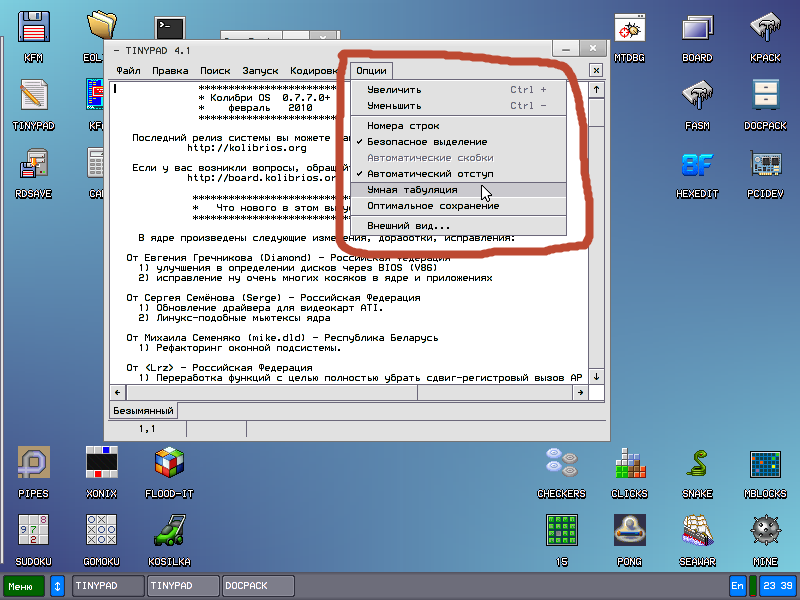Launch the FASM assembler icon
The height and width of the screenshot is (600, 800).
coord(697,97)
